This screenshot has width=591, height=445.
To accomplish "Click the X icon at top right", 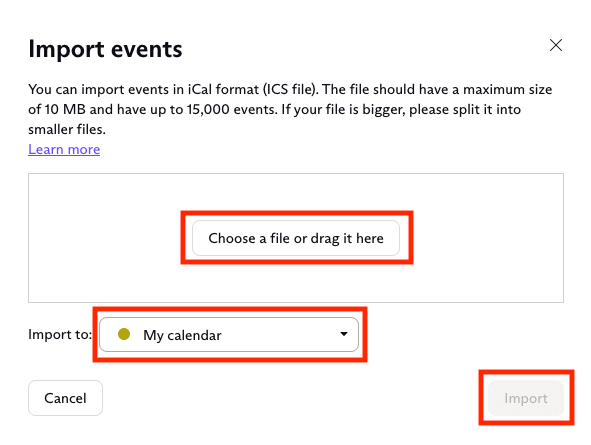I will click(556, 45).
